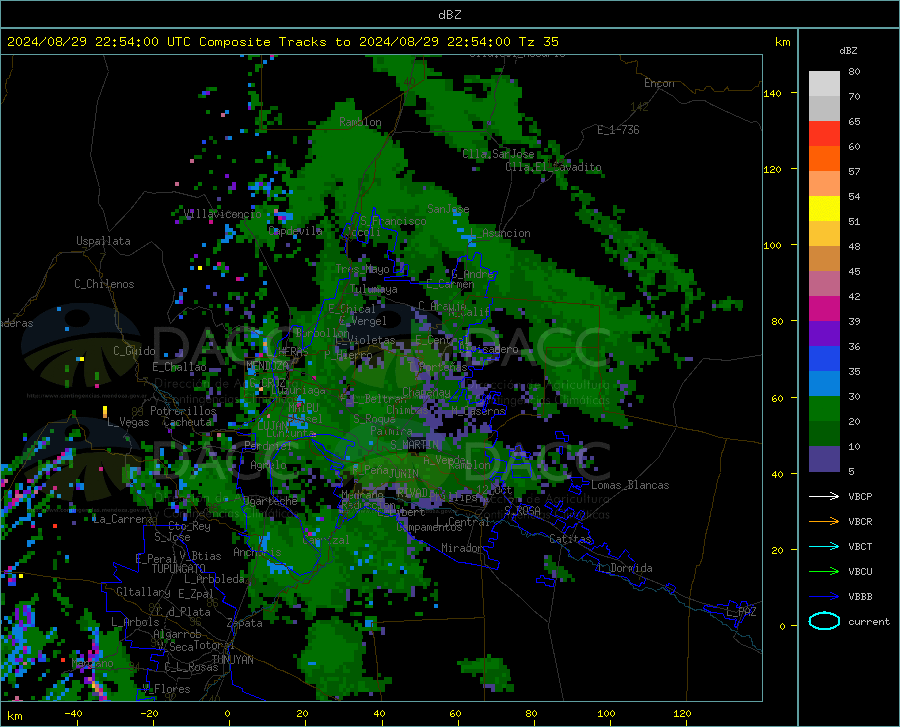Image resolution: width=900 pixels, height=727 pixels.
Task: Click the legend's dBZ heading
Action: pos(848,51)
